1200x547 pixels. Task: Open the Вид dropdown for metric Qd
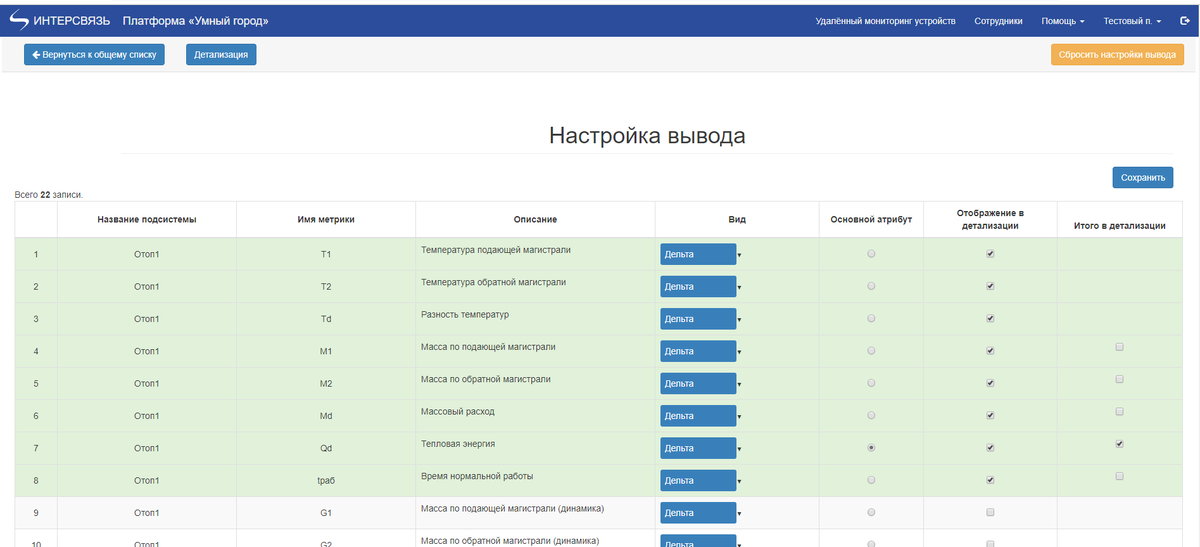pos(700,449)
